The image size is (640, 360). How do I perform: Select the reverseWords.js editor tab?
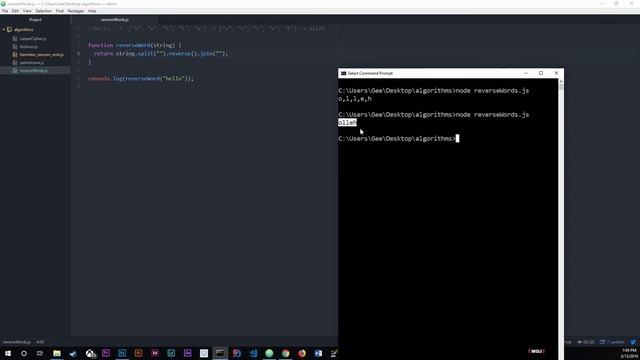point(115,20)
